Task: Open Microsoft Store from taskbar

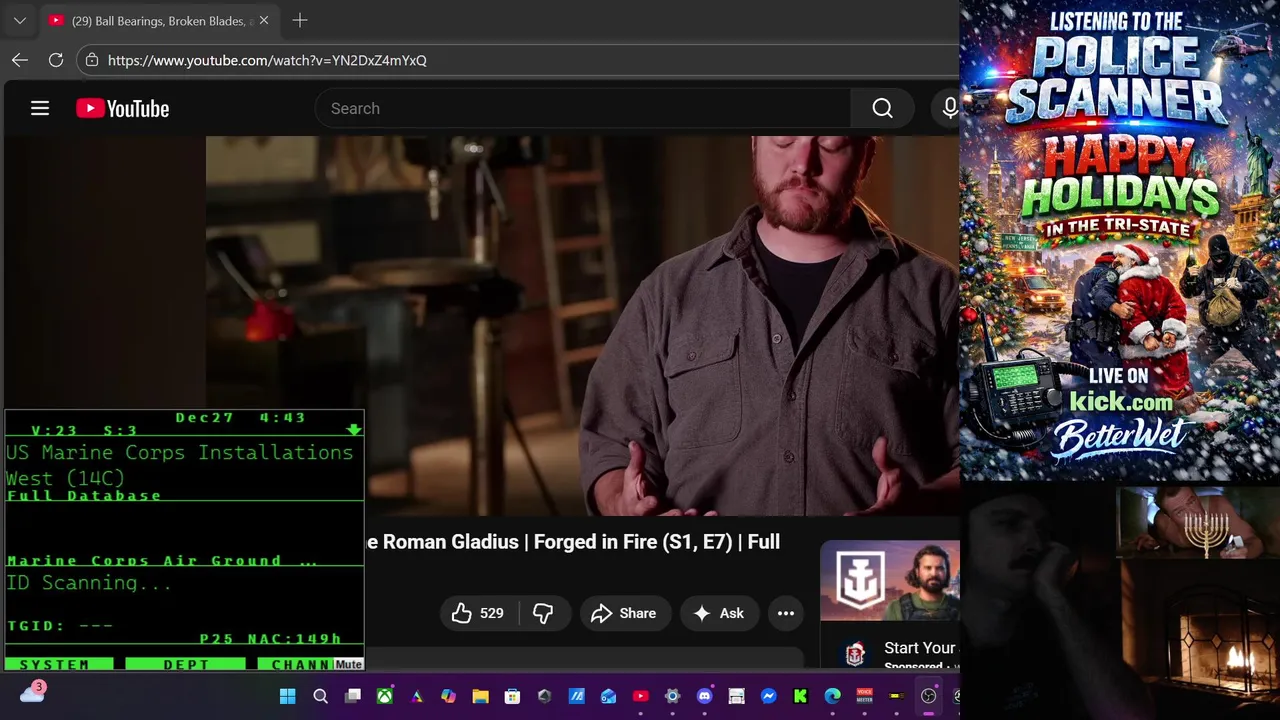Action: pos(512,696)
